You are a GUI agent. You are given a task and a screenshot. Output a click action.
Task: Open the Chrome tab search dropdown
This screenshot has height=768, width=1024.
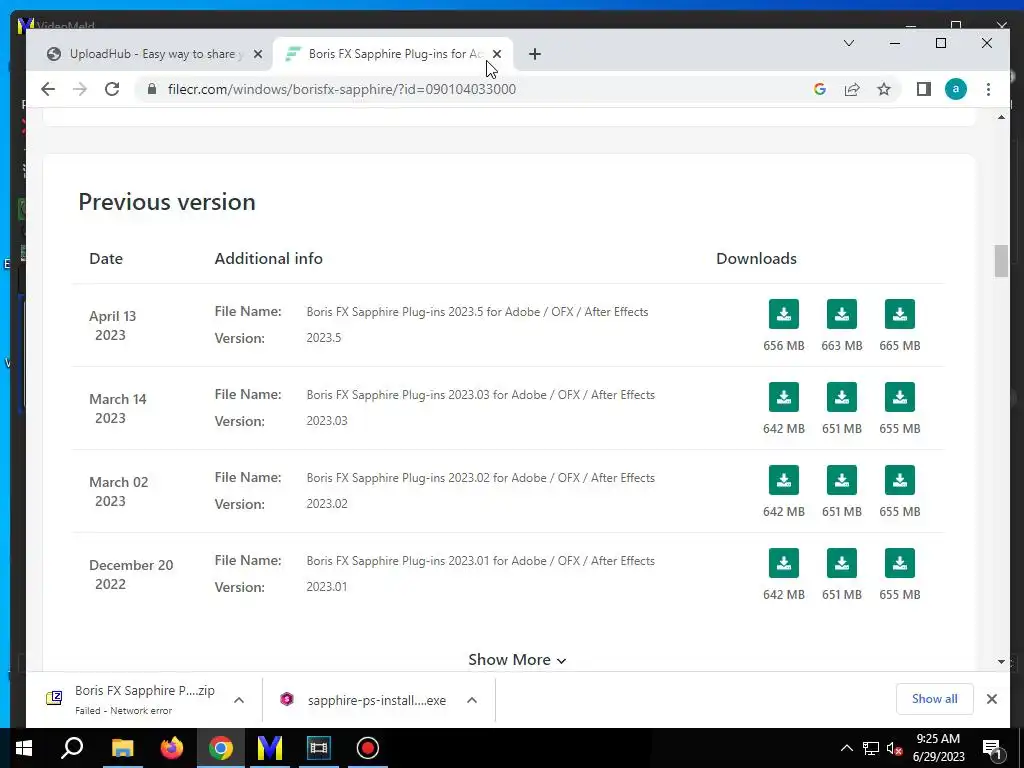pyautogui.click(x=848, y=43)
